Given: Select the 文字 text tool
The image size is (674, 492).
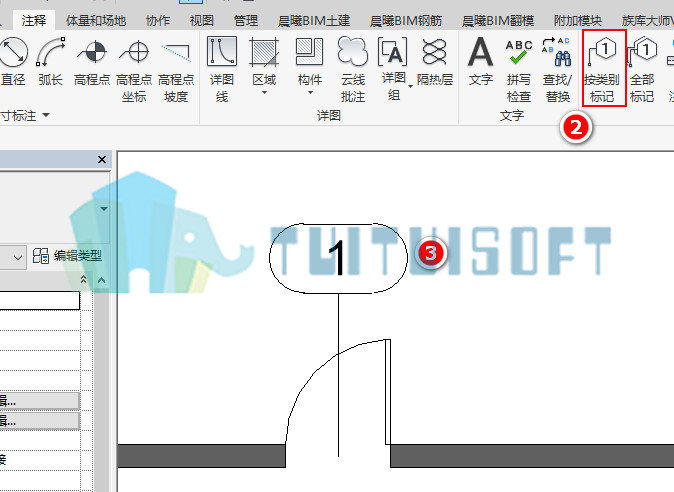Looking at the screenshot, I should tap(481, 62).
